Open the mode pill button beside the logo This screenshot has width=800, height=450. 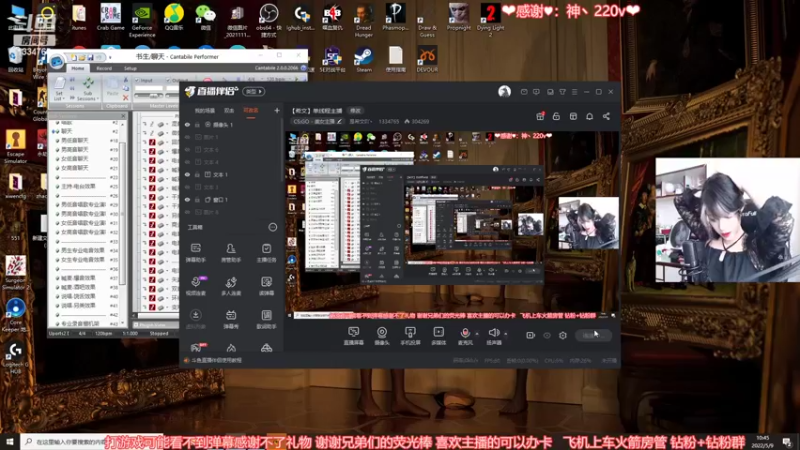tap(254, 91)
